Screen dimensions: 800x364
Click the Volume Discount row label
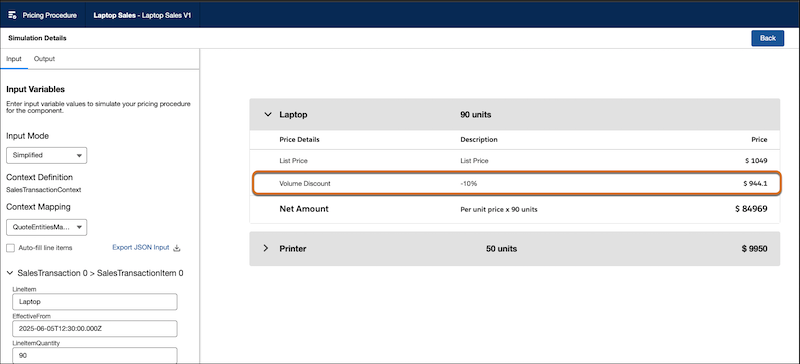[305, 183]
